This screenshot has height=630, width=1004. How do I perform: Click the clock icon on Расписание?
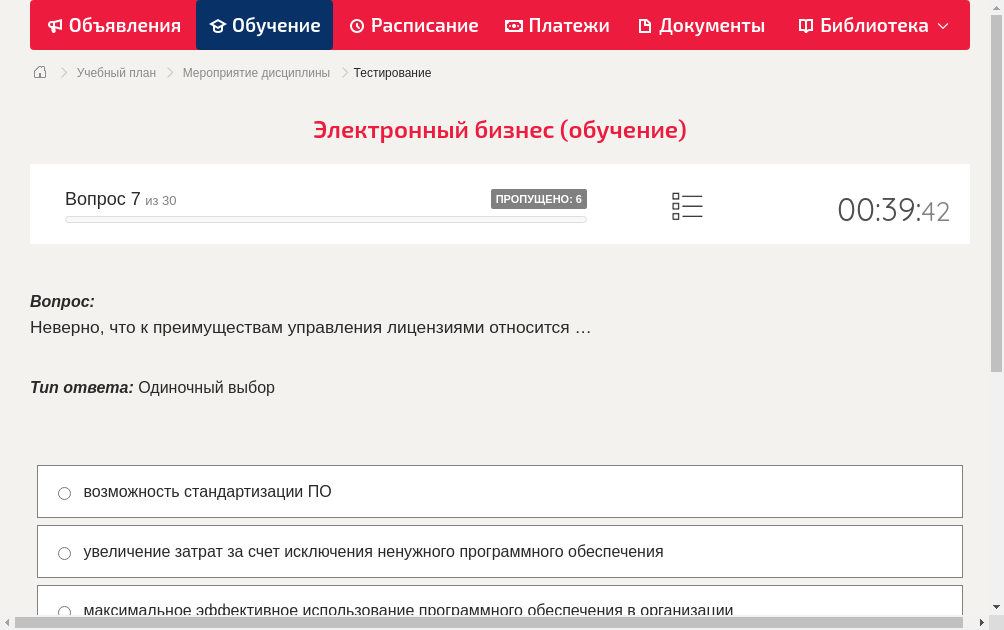coord(356,25)
